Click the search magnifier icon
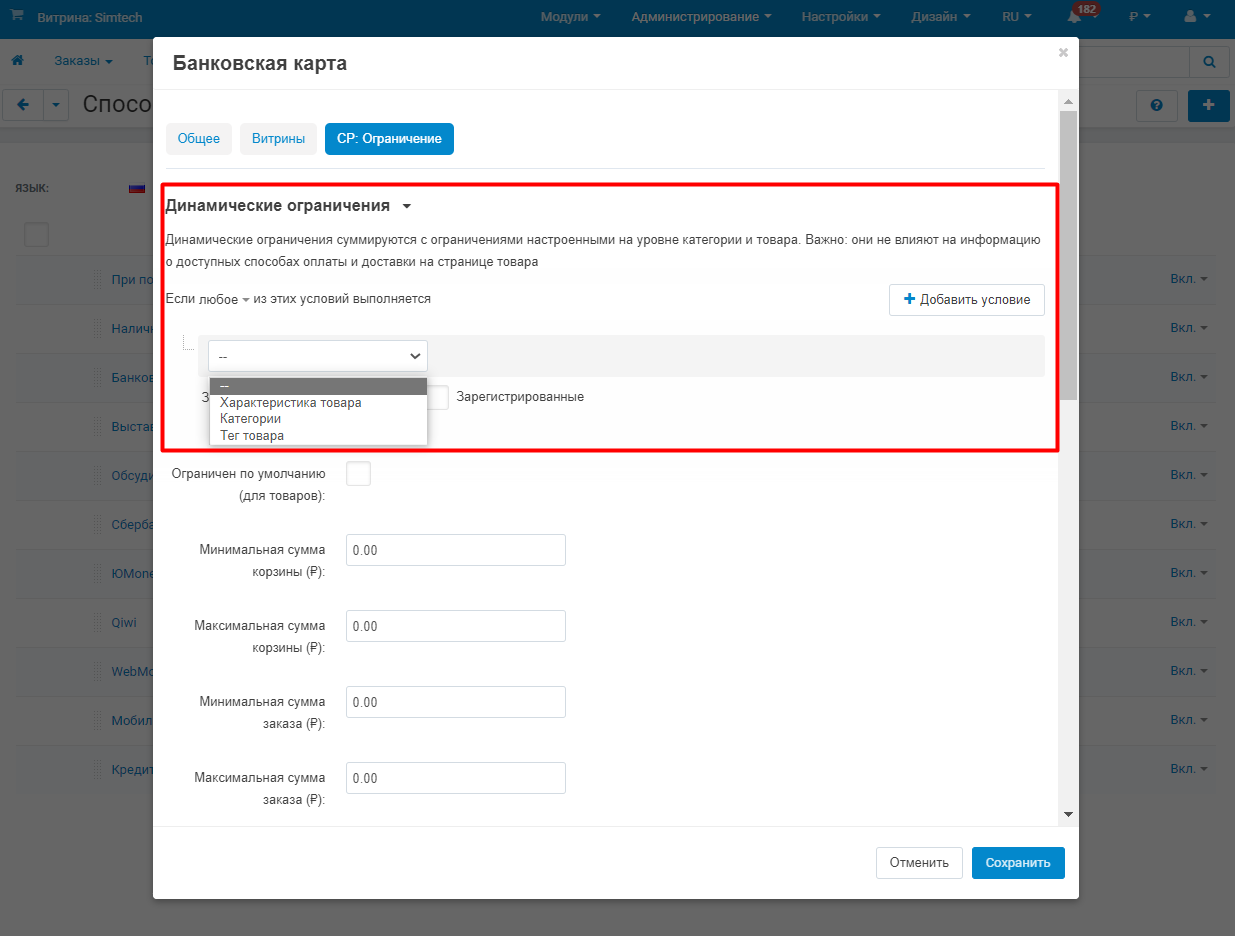 (1209, 62)
